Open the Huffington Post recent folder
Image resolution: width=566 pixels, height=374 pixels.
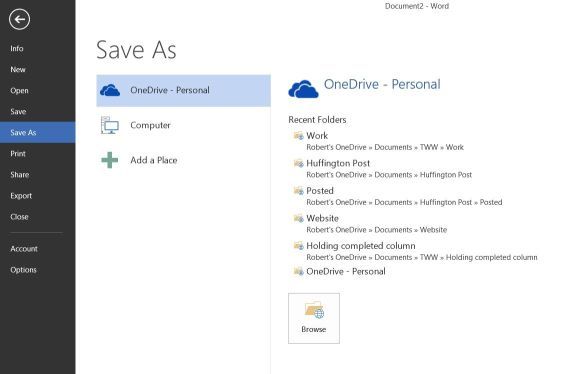(x=338, y=163)
